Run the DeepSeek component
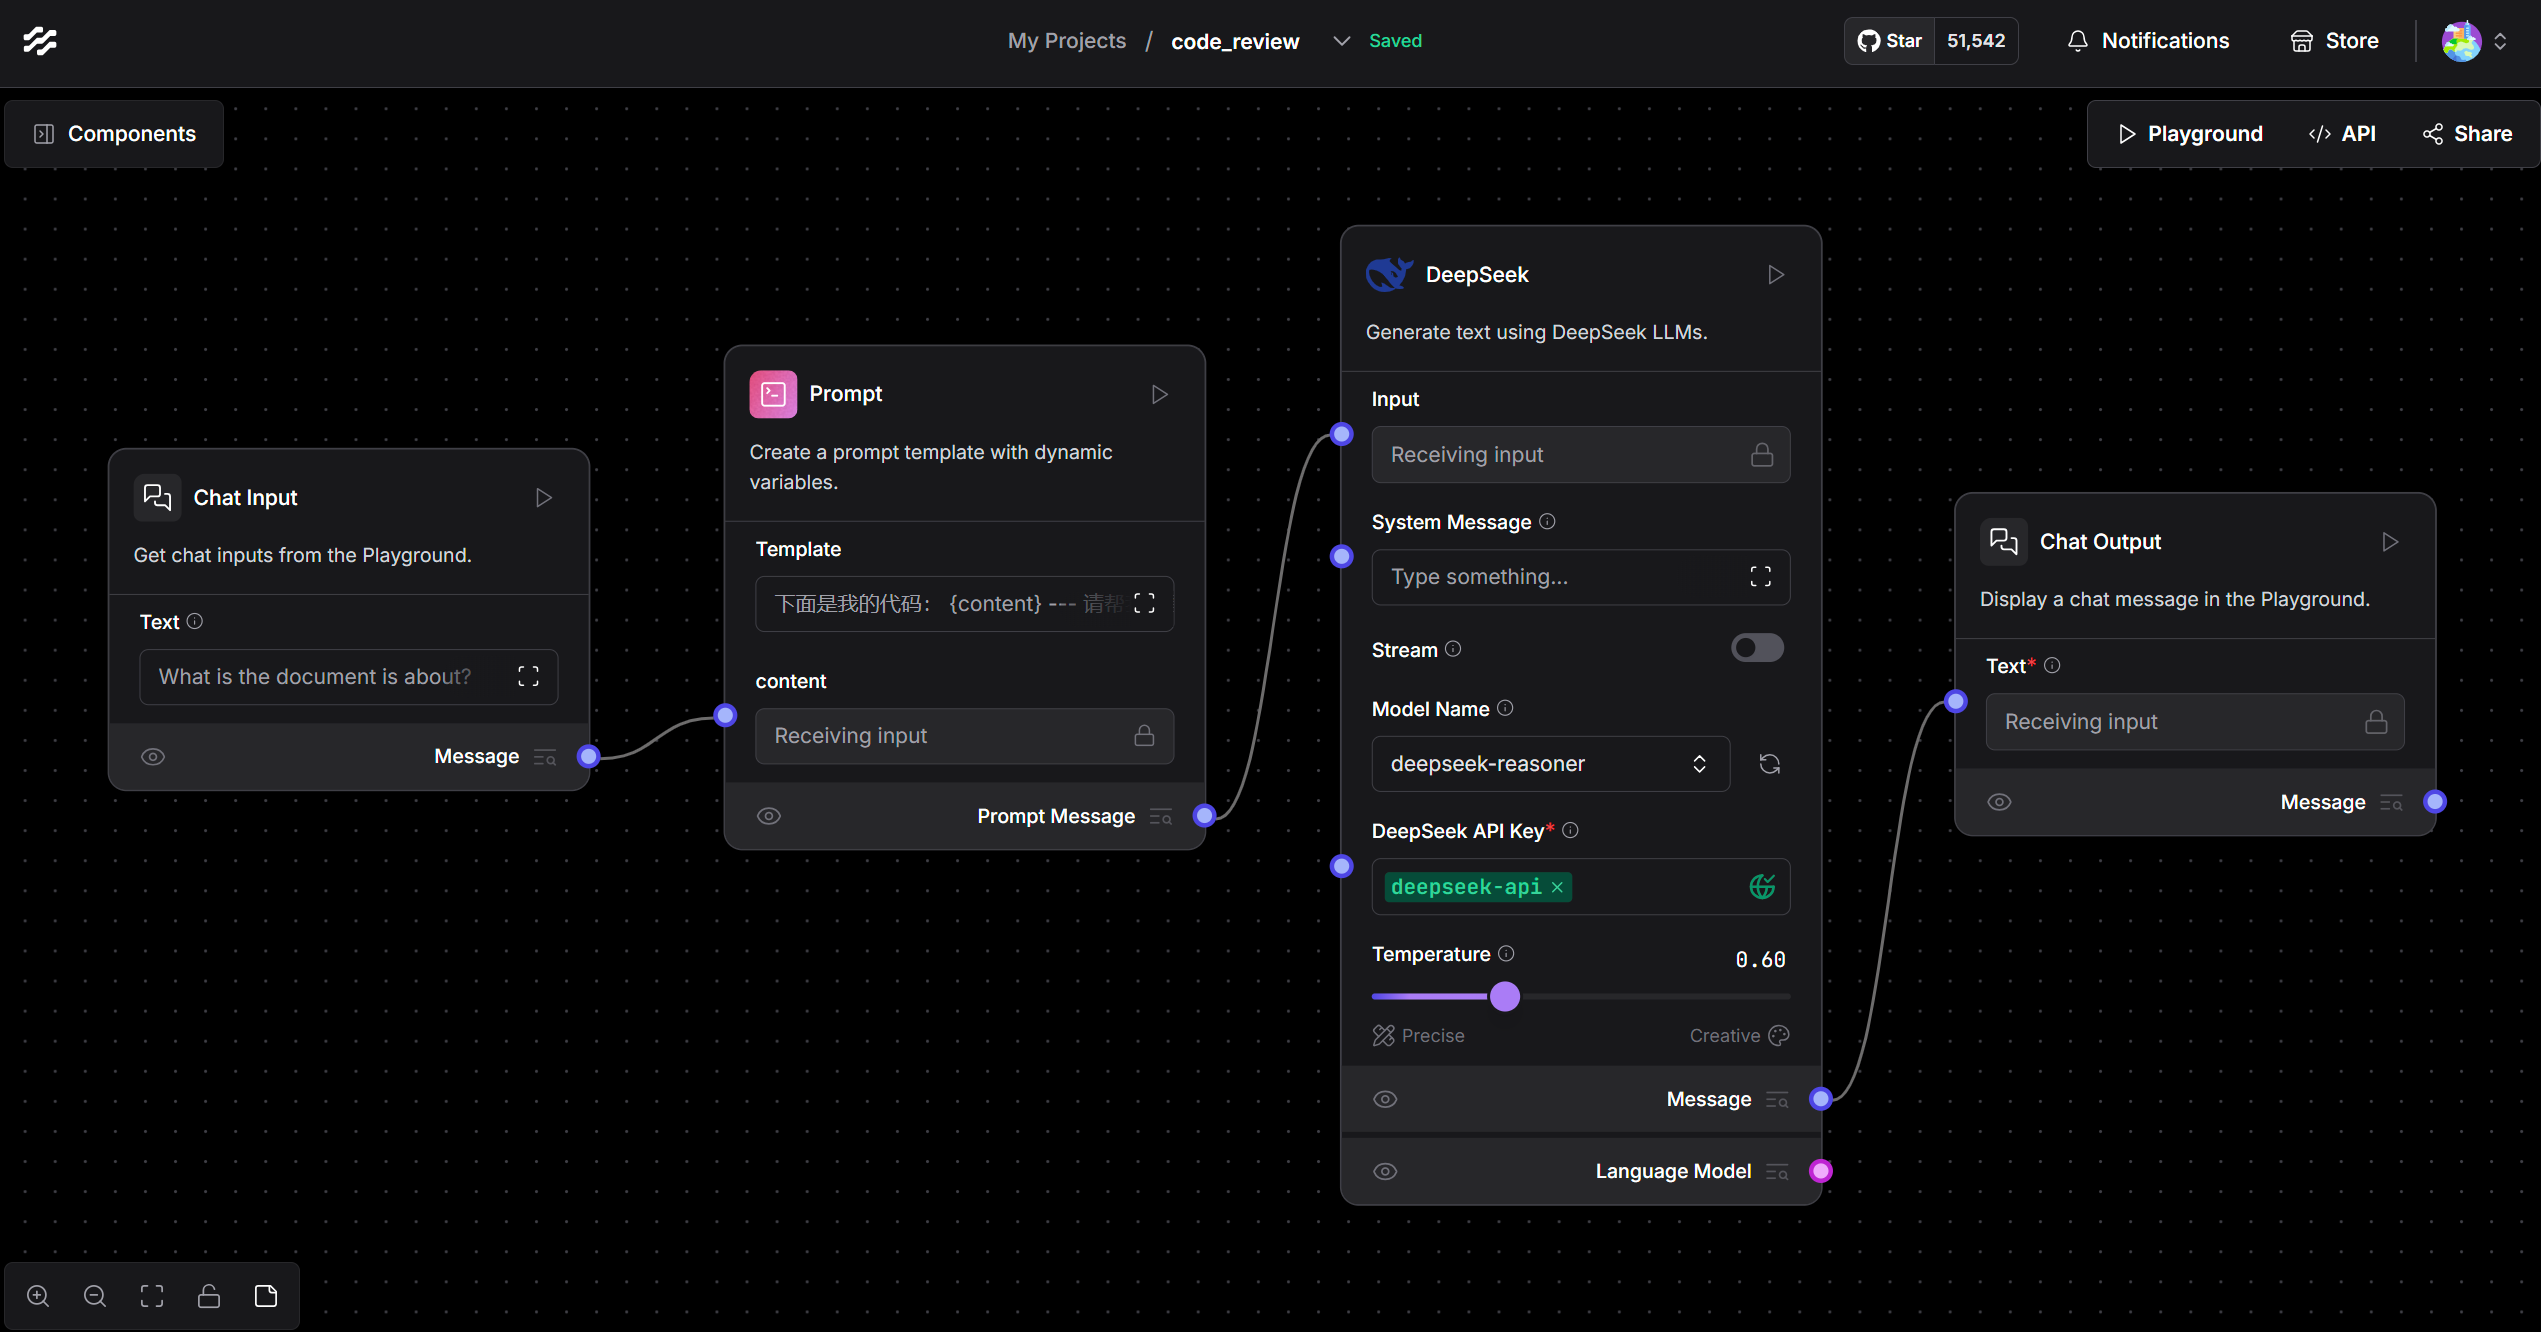The height and width of the screenshot is (1332, 2541). coord(1775,274)
